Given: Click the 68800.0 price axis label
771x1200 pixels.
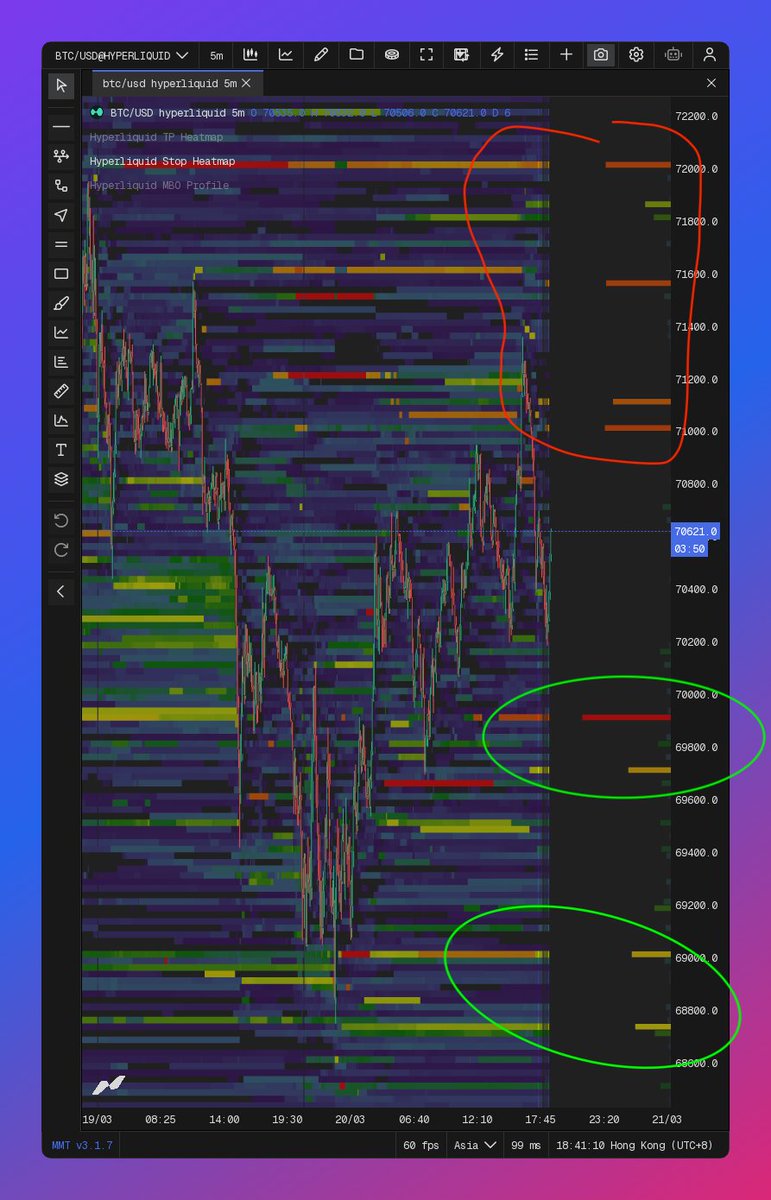Looking at the screenshot, I should [696, 1011].
